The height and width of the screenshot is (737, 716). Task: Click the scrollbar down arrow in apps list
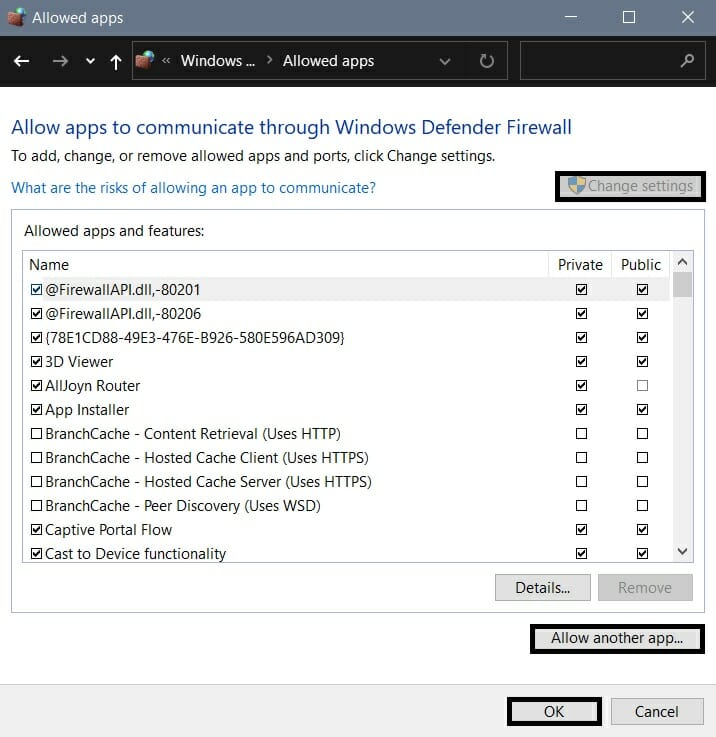click(x=683, y=551)
